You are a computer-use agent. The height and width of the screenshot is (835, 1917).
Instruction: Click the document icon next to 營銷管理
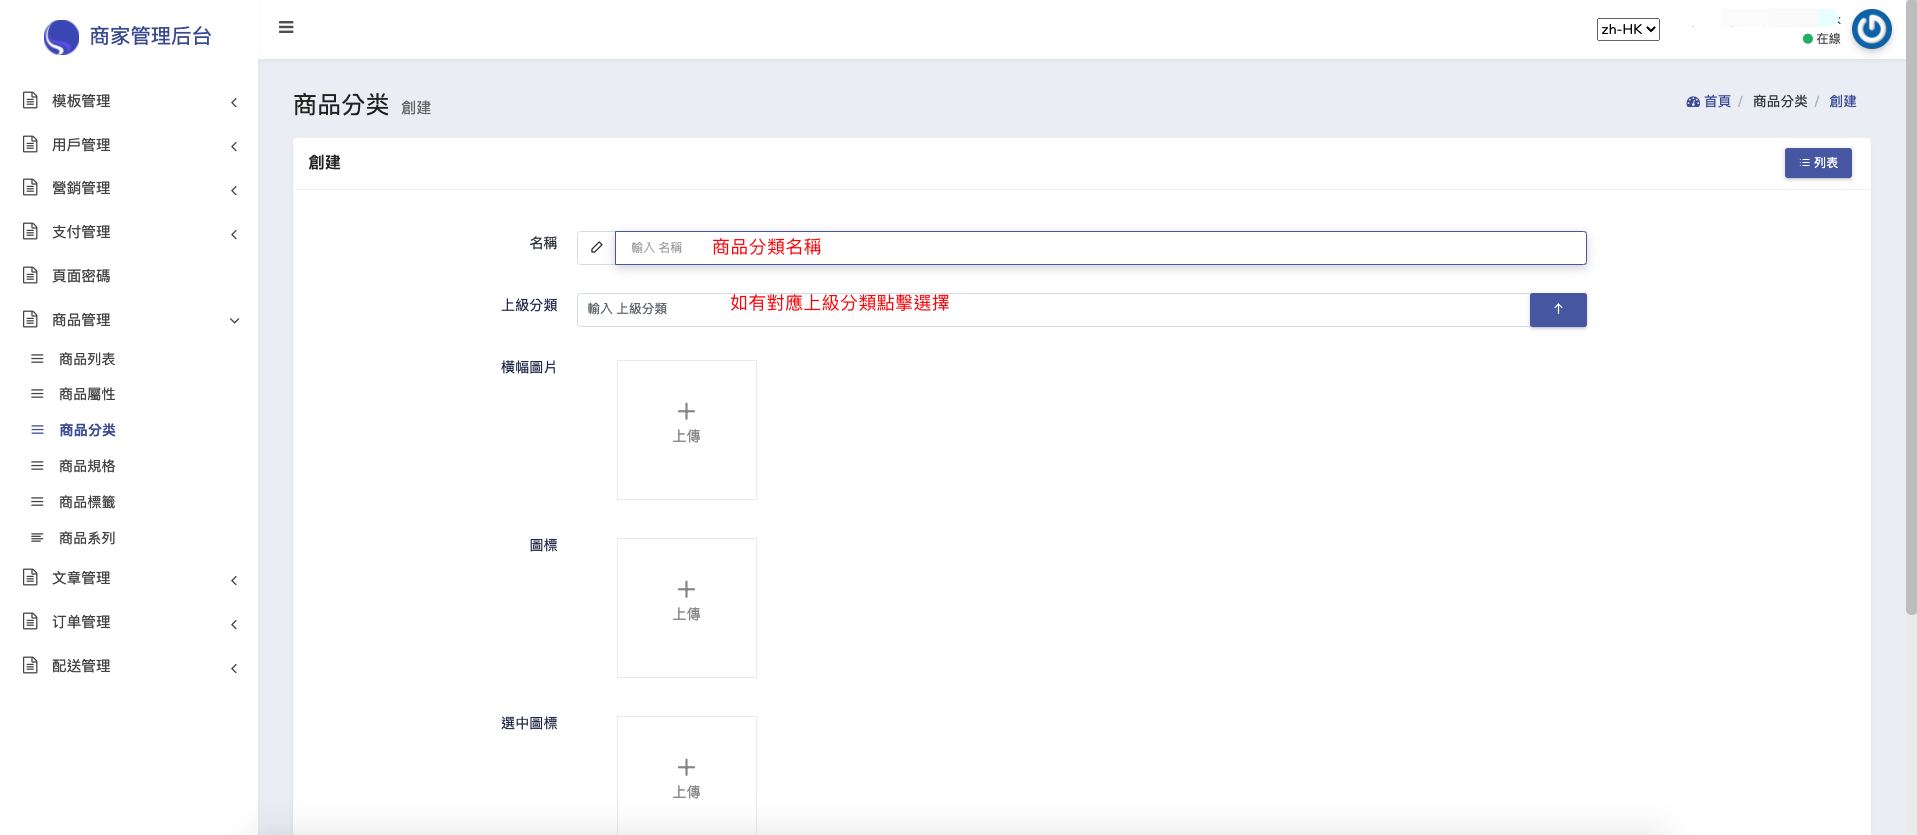point(31,187)
